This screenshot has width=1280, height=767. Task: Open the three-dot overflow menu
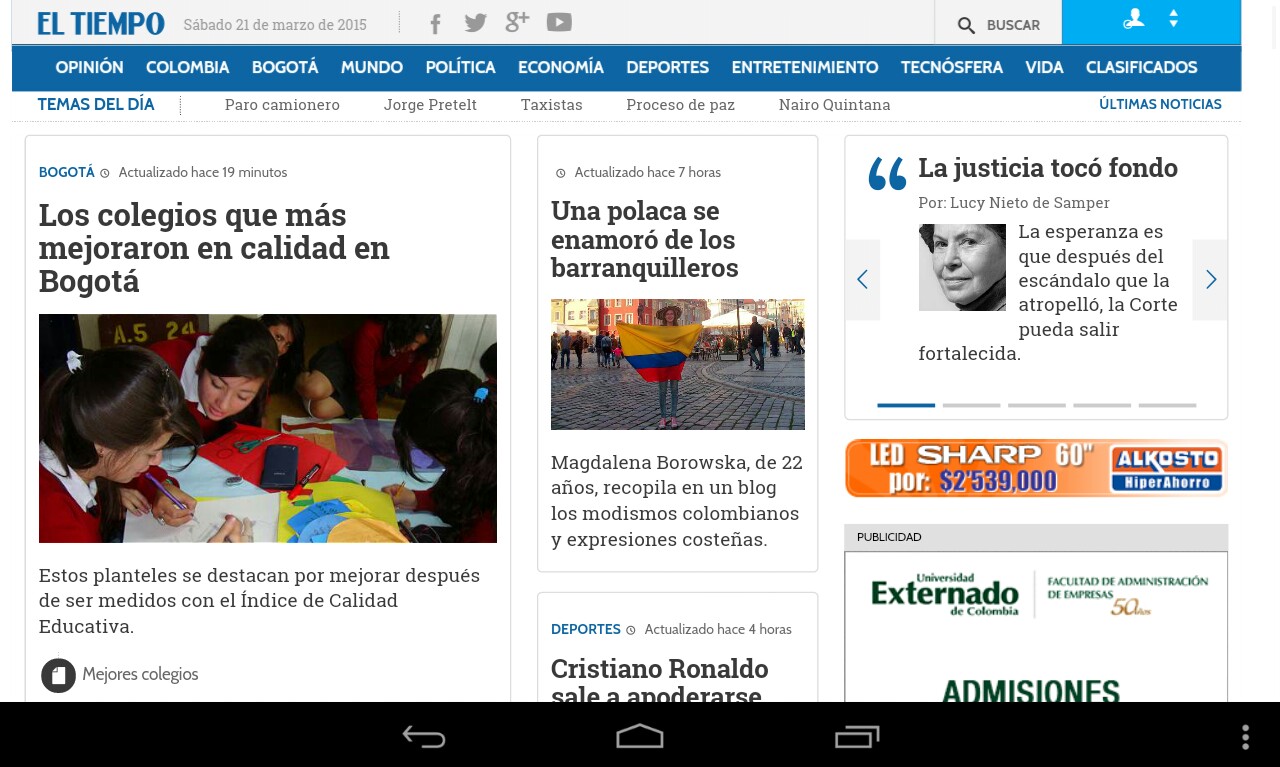click(1245, 737)
